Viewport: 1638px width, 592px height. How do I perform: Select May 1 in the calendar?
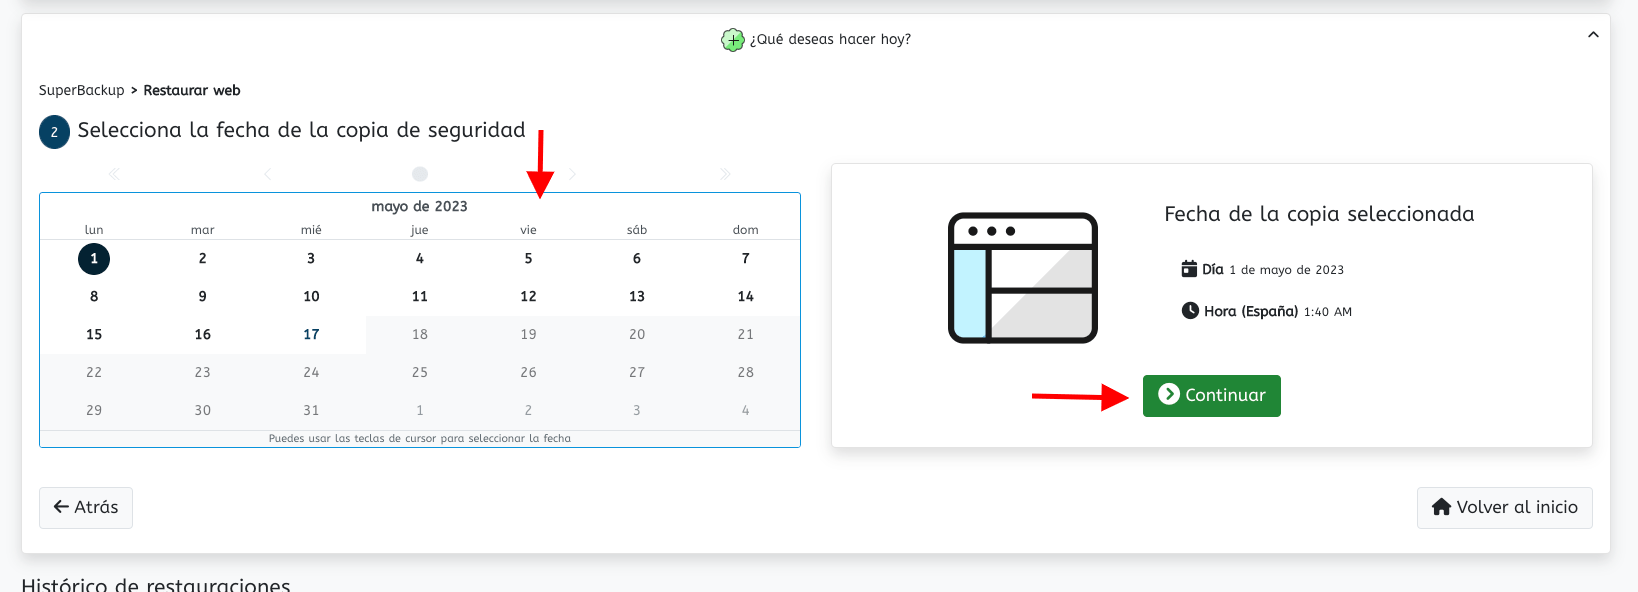pos(94,259)
